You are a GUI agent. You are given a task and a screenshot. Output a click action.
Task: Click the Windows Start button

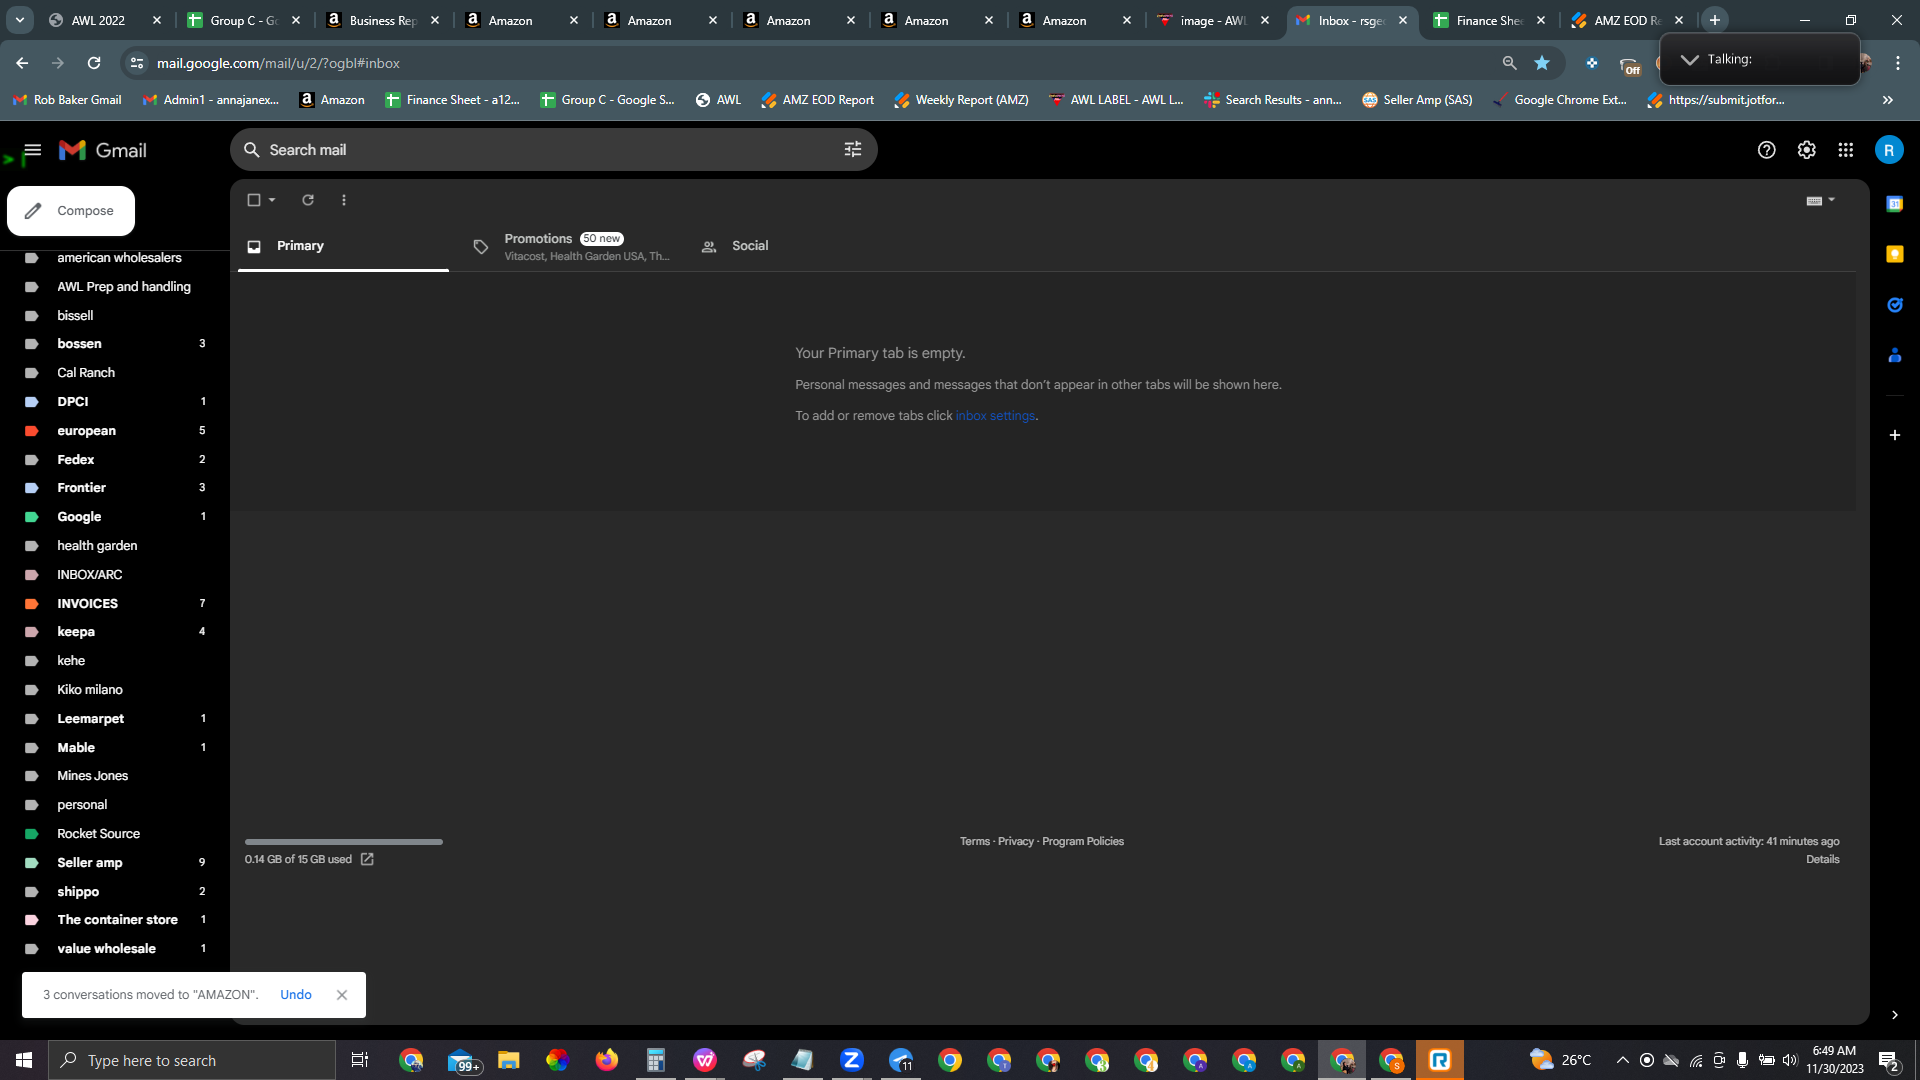tap(24, 1060)
